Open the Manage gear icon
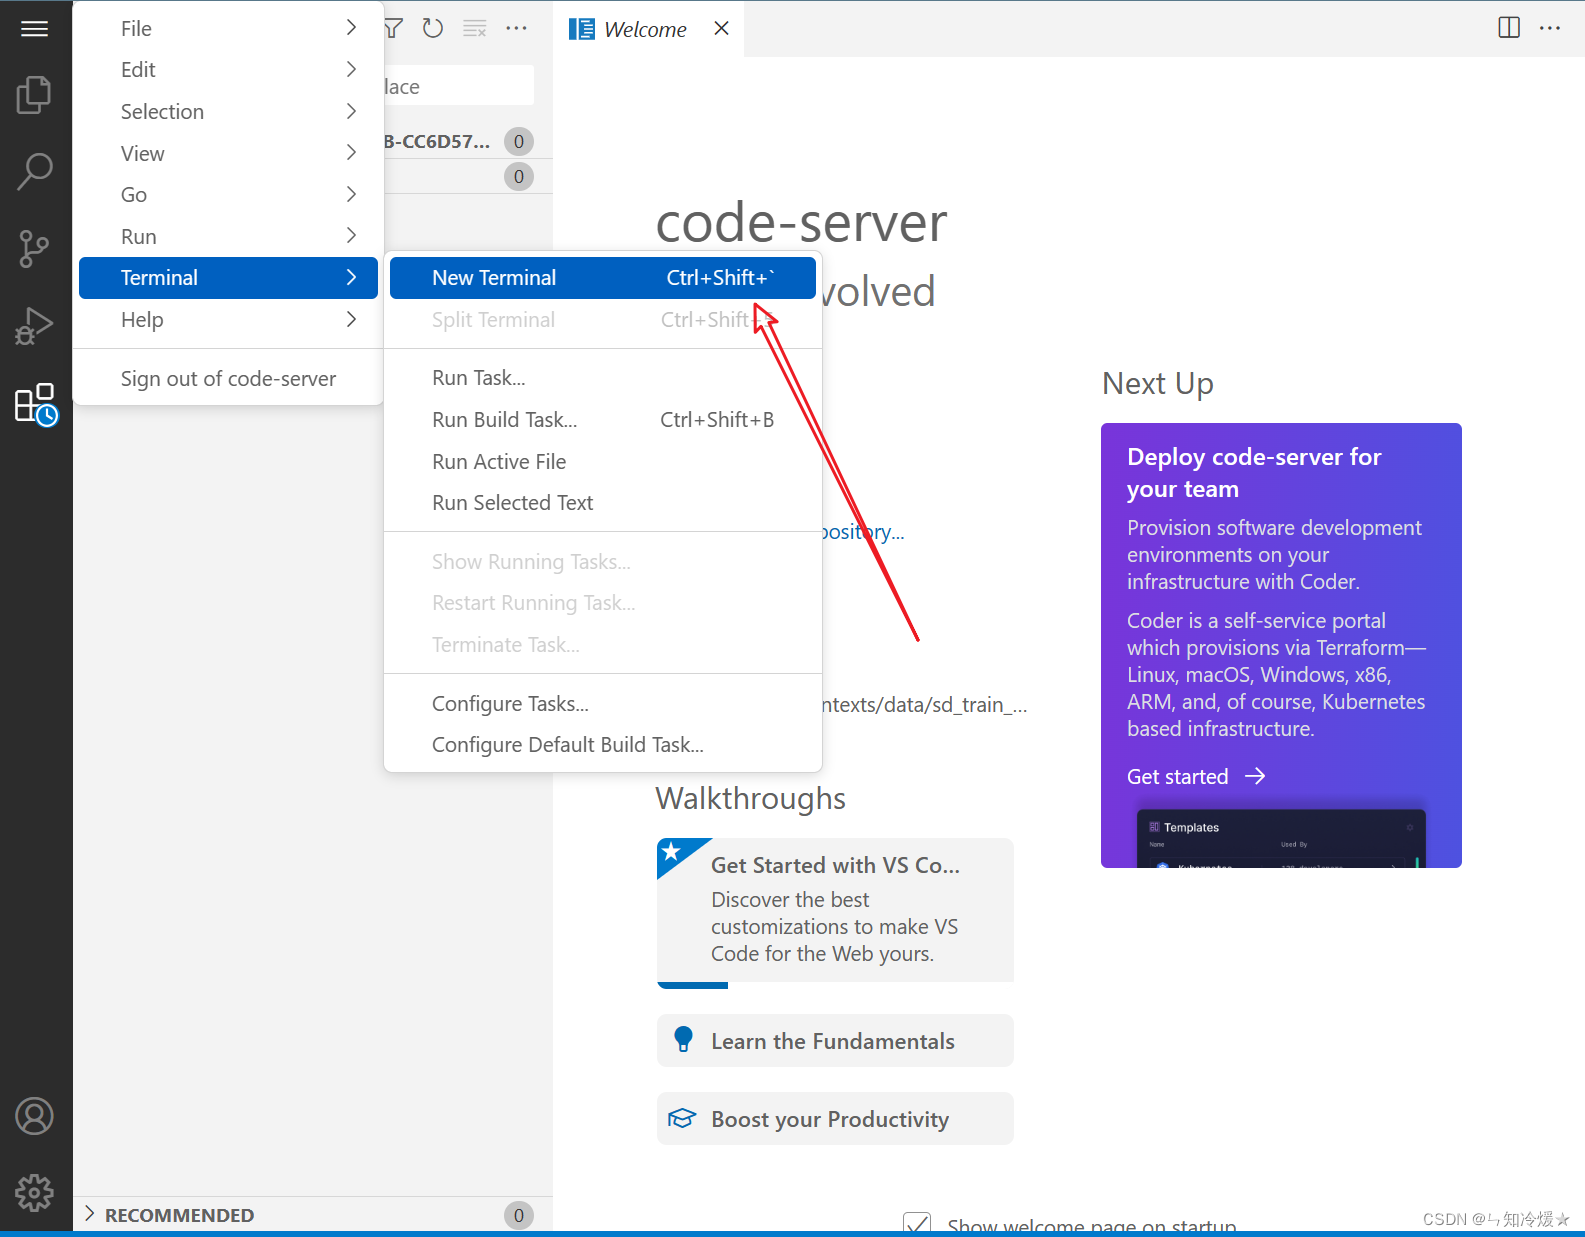This screenshot has width=1585, height=1237. click(35, 1192)
